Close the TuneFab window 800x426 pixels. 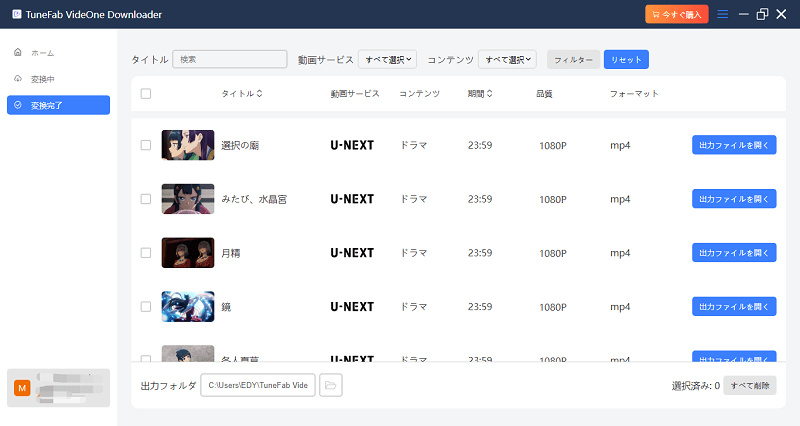coord(781,14)
